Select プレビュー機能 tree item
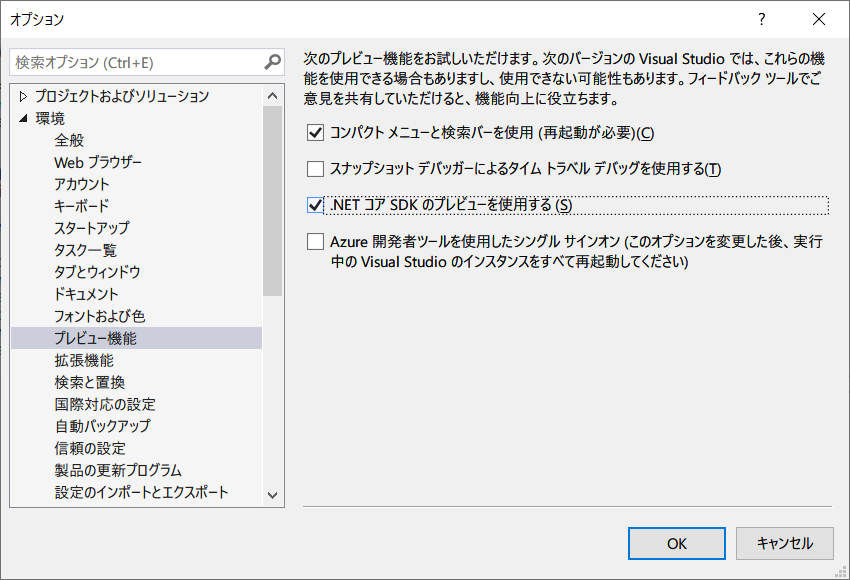 136,338
